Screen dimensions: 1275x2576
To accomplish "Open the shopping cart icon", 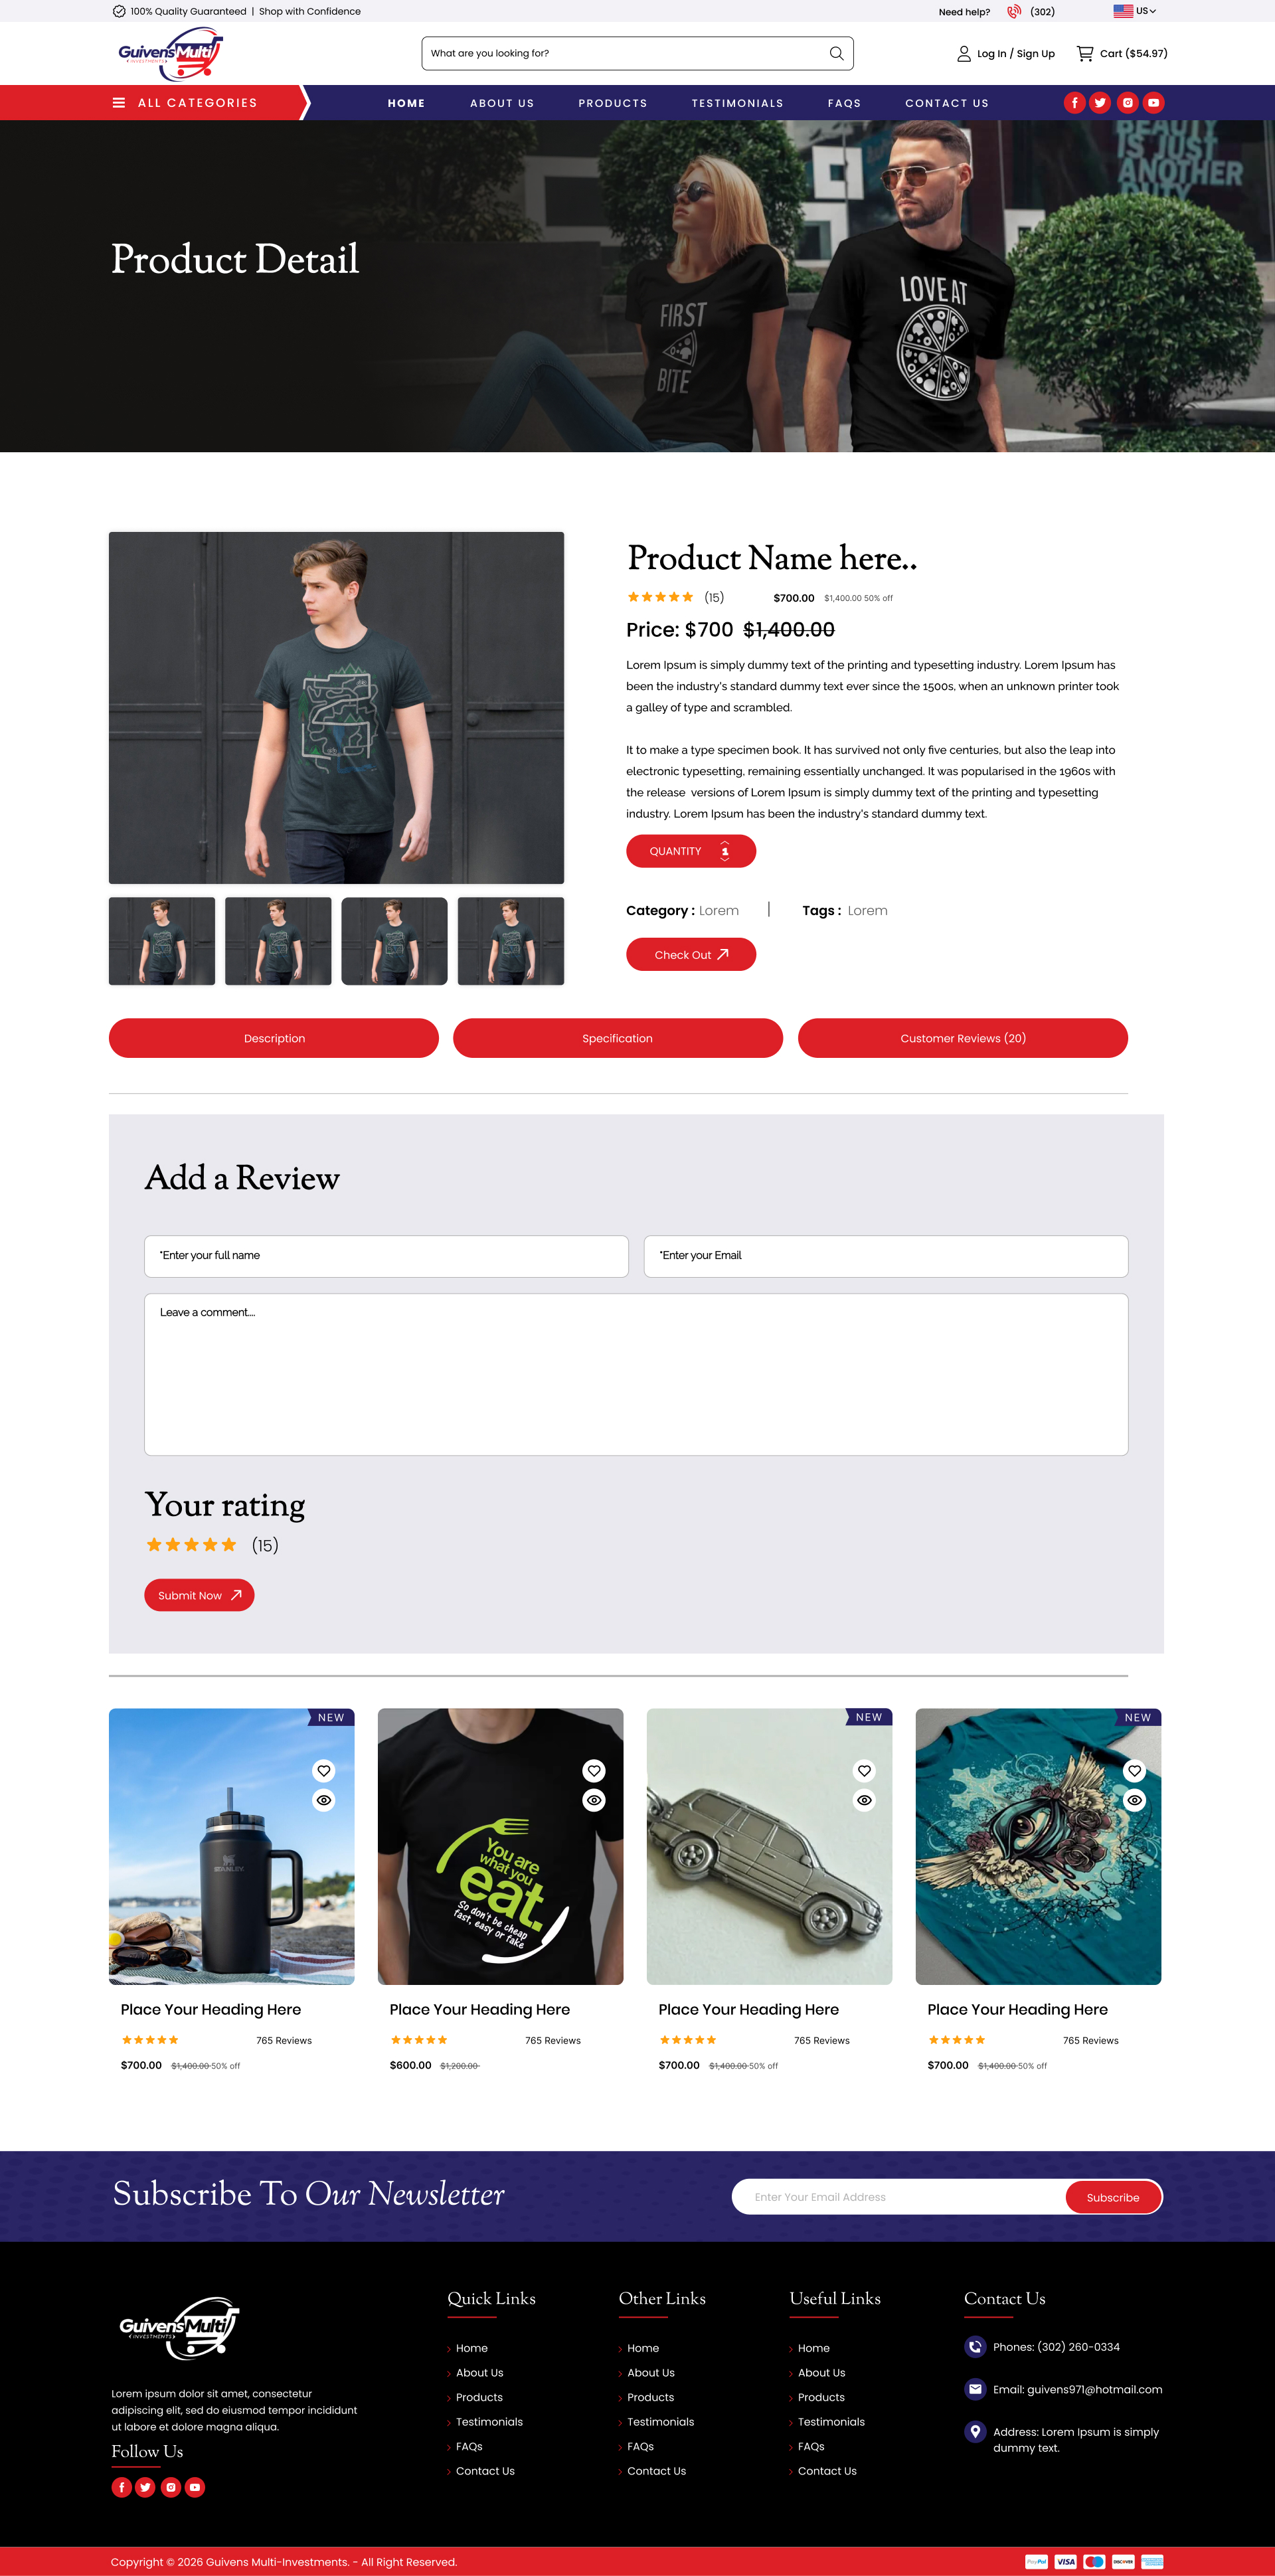I will (1084, 54).
